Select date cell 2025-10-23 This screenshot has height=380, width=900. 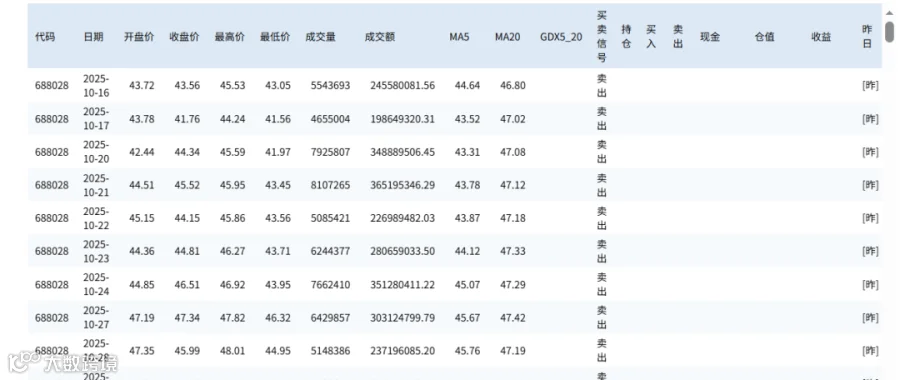point(96,251)
